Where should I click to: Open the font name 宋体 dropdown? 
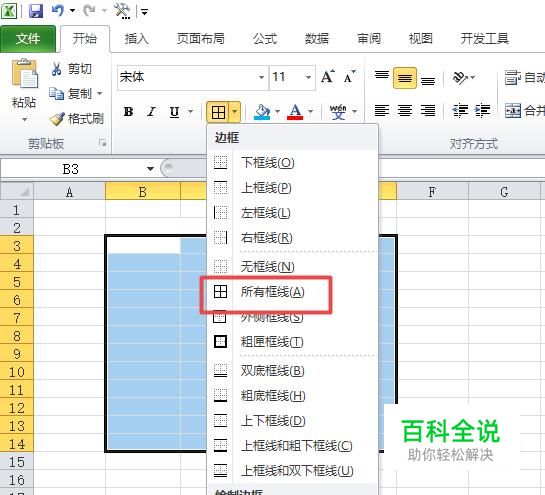pyautogui.click(x=261, y=77)
